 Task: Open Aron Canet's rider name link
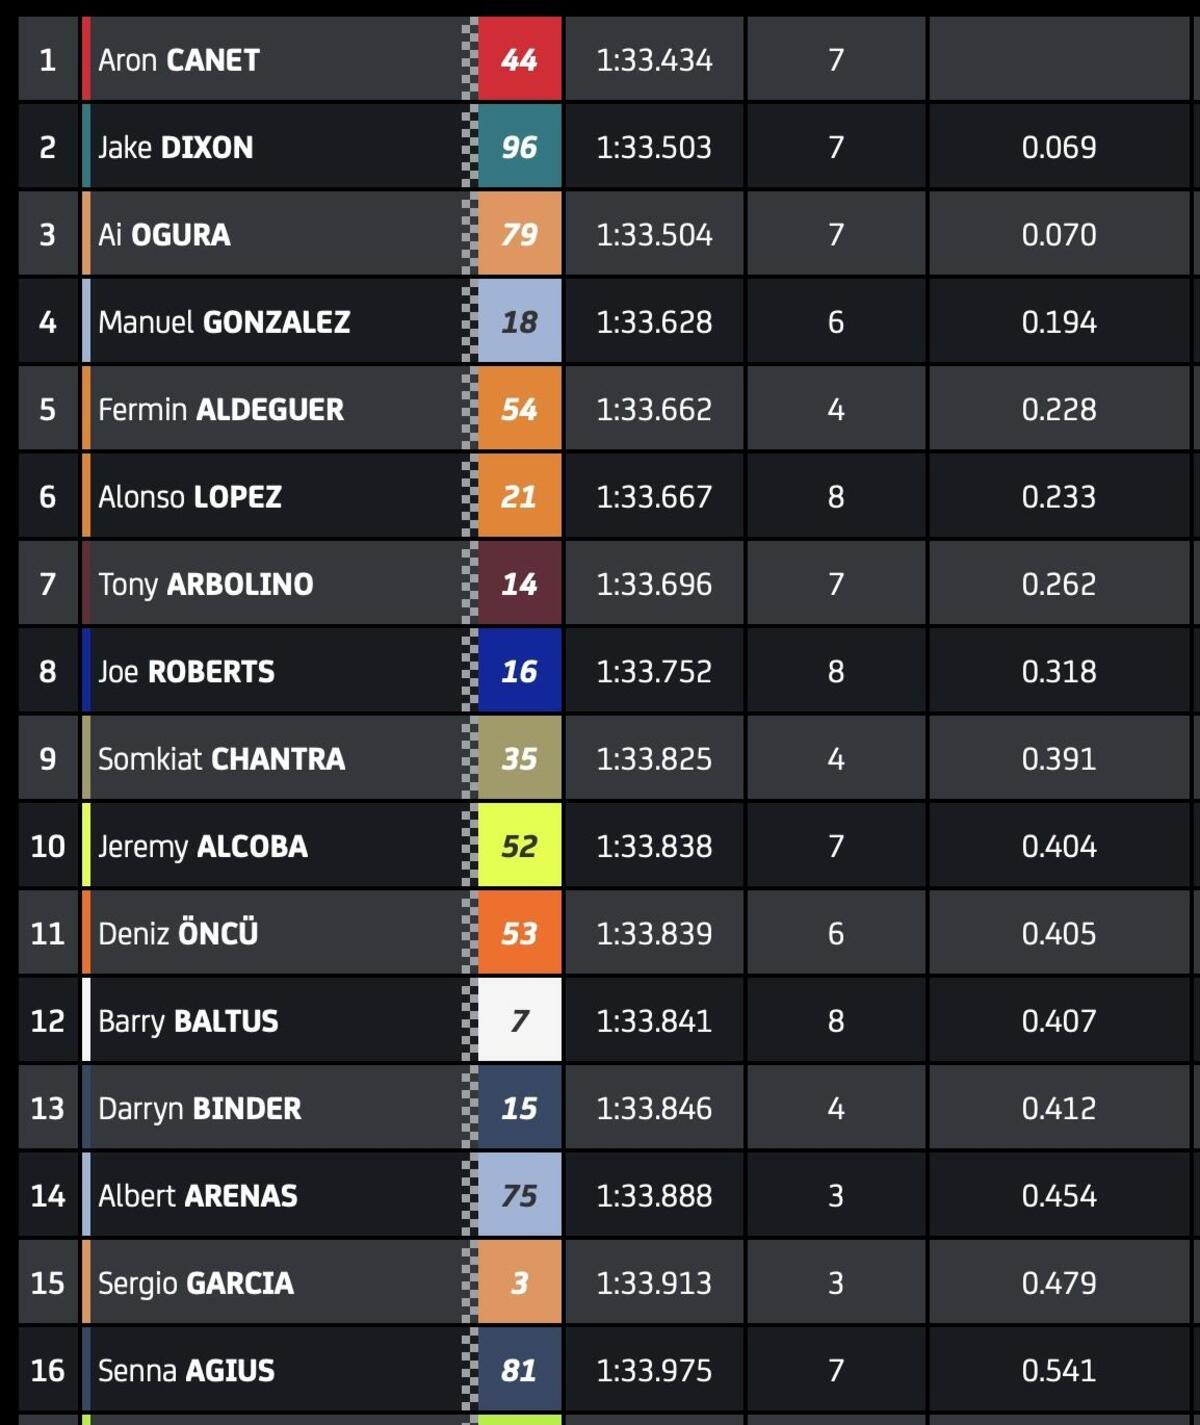tap(179, 60)
